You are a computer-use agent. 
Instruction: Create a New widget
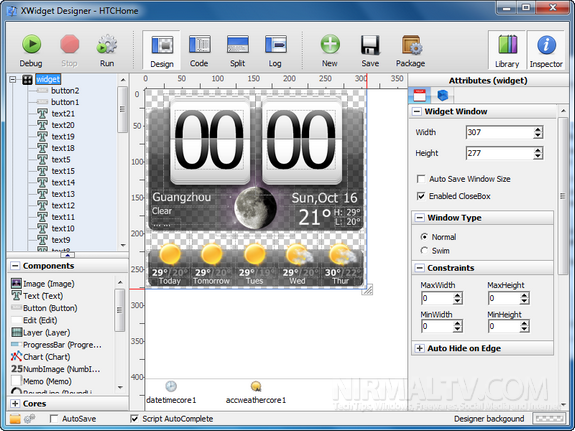(x=330, y=51)
